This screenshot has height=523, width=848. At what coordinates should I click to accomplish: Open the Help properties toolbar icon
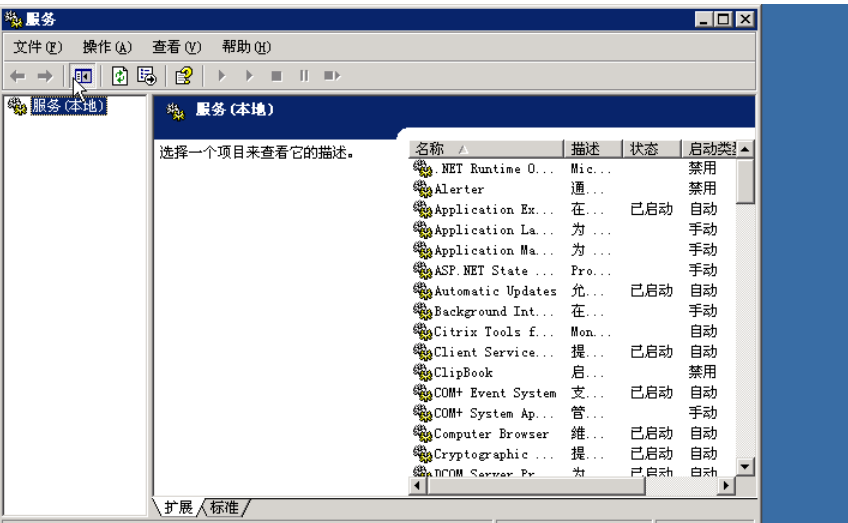pos(184,76)
